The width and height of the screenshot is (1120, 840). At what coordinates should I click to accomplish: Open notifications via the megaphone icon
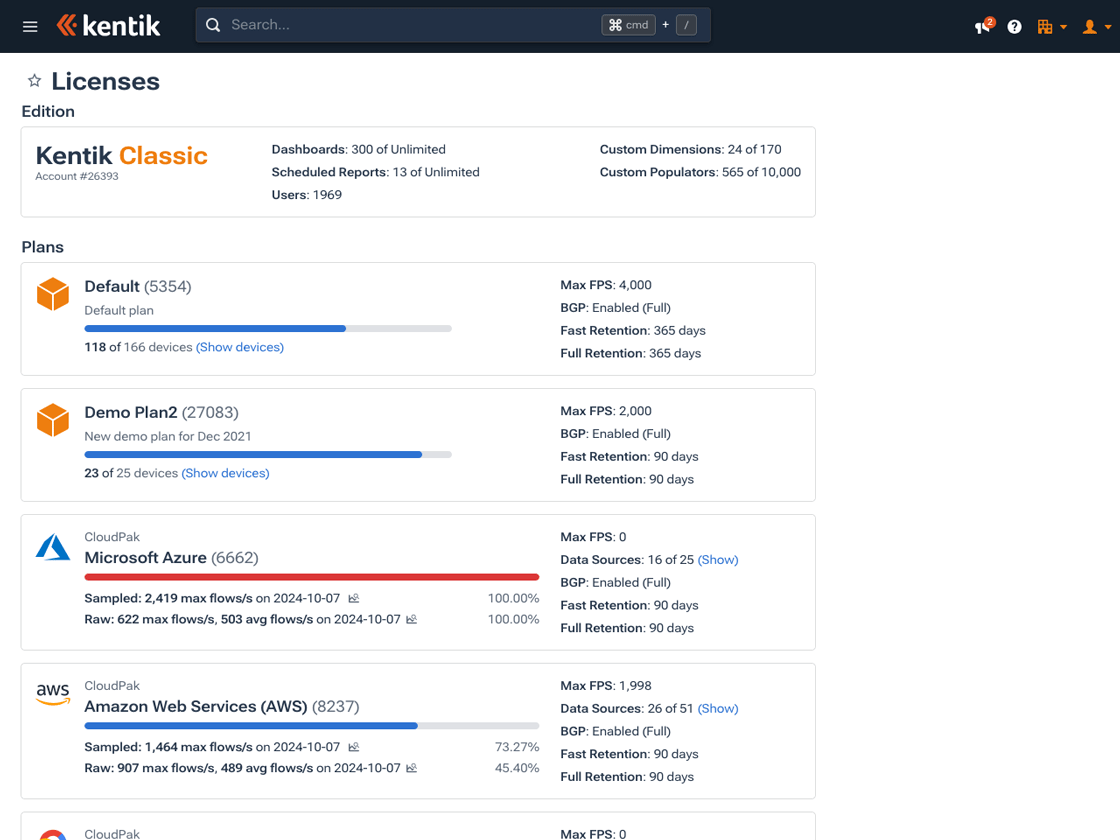tap(980, 27)
